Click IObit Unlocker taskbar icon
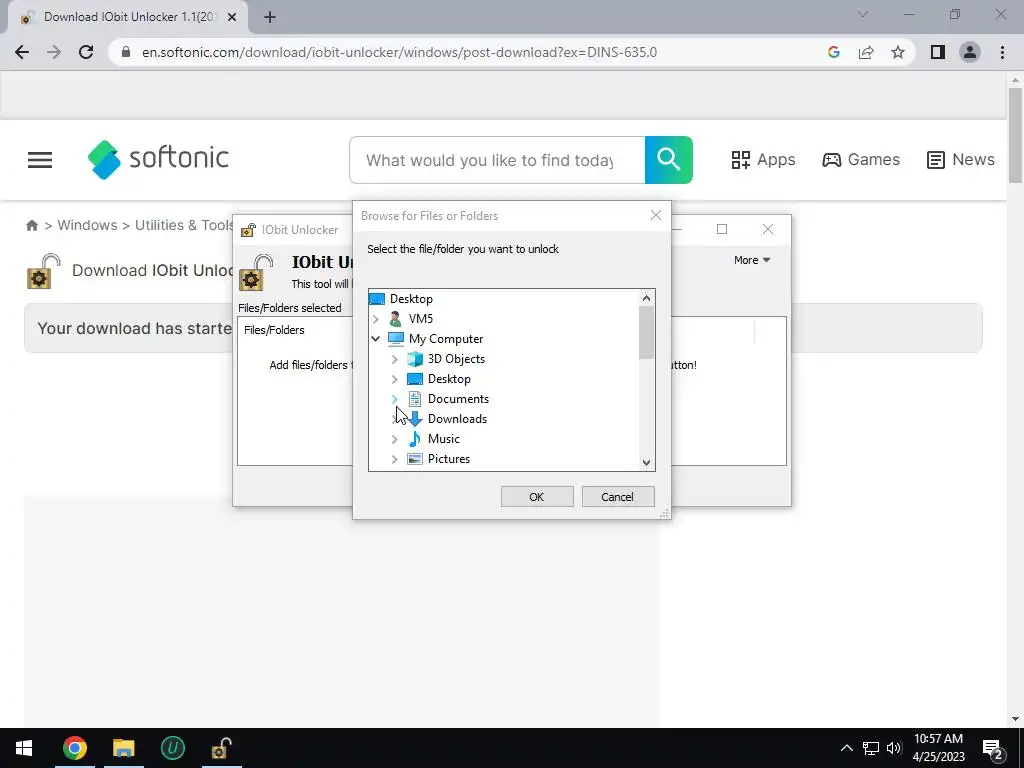 (x=221, y=748)
